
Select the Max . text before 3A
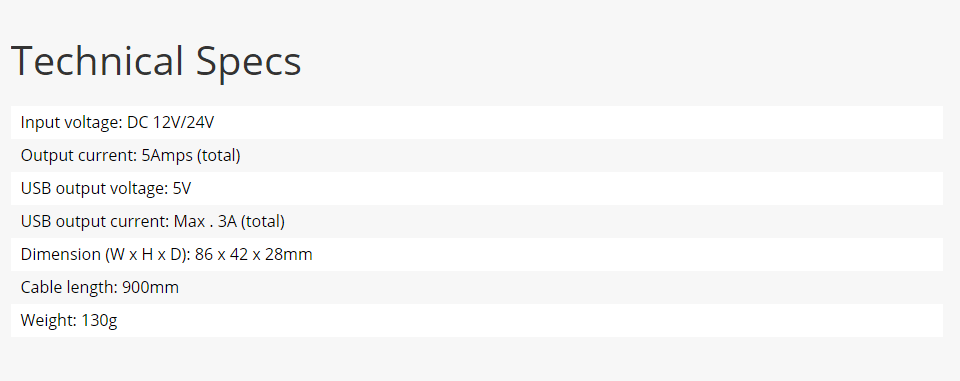(193, 222)
